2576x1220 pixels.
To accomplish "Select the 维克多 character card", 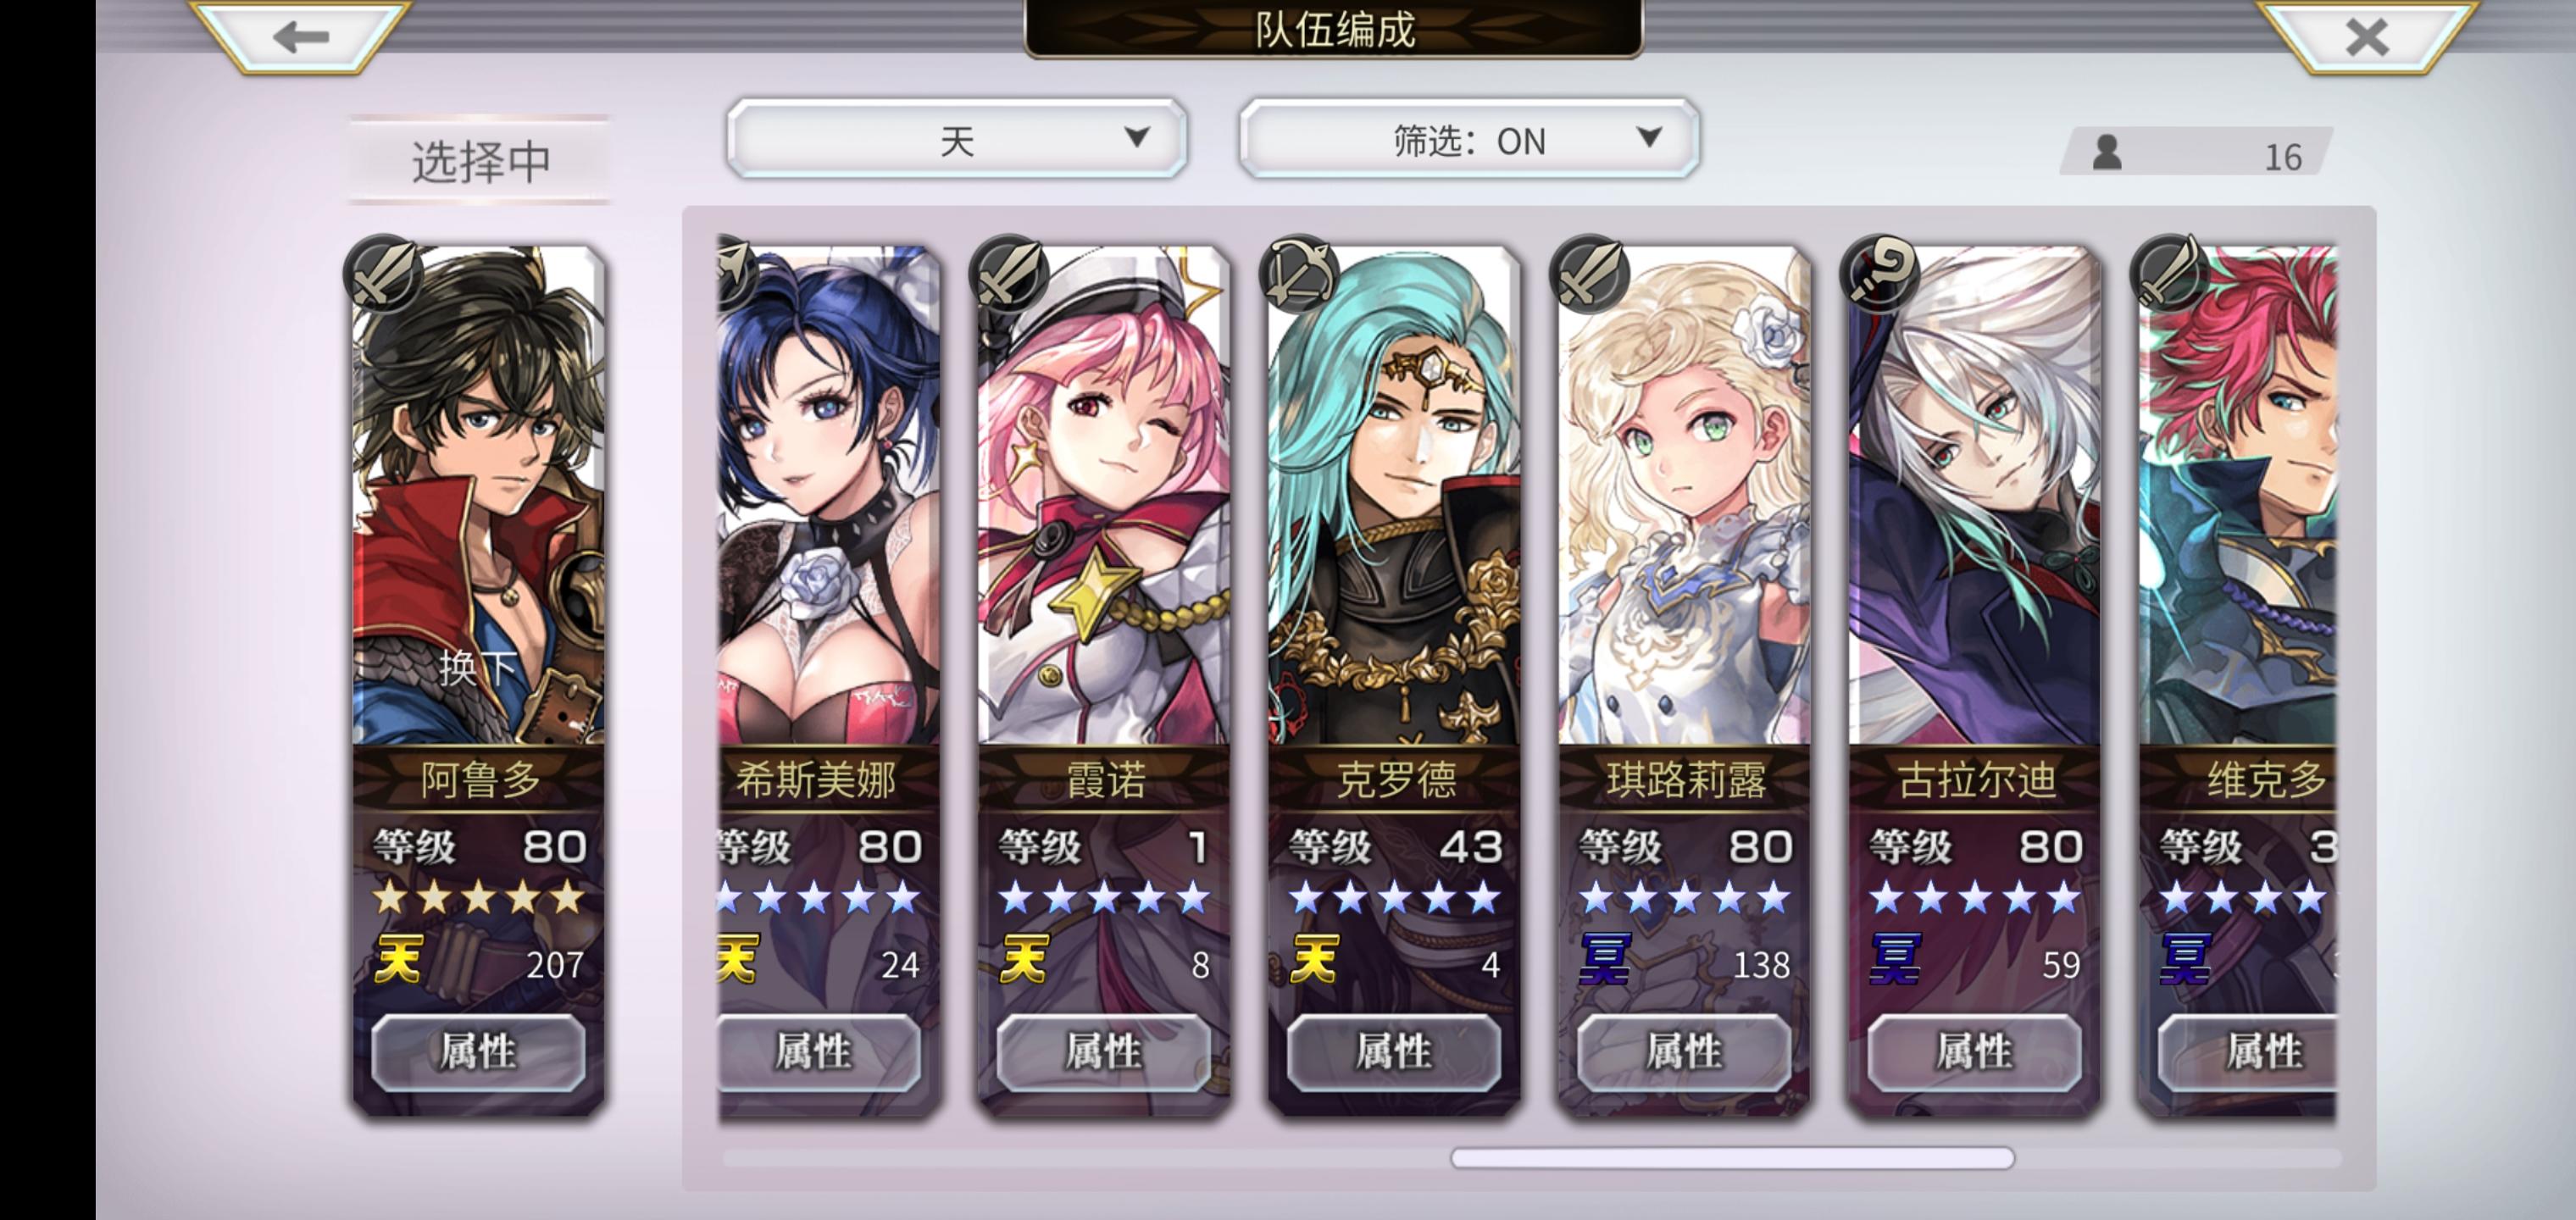I will (x=2238, y=680).
